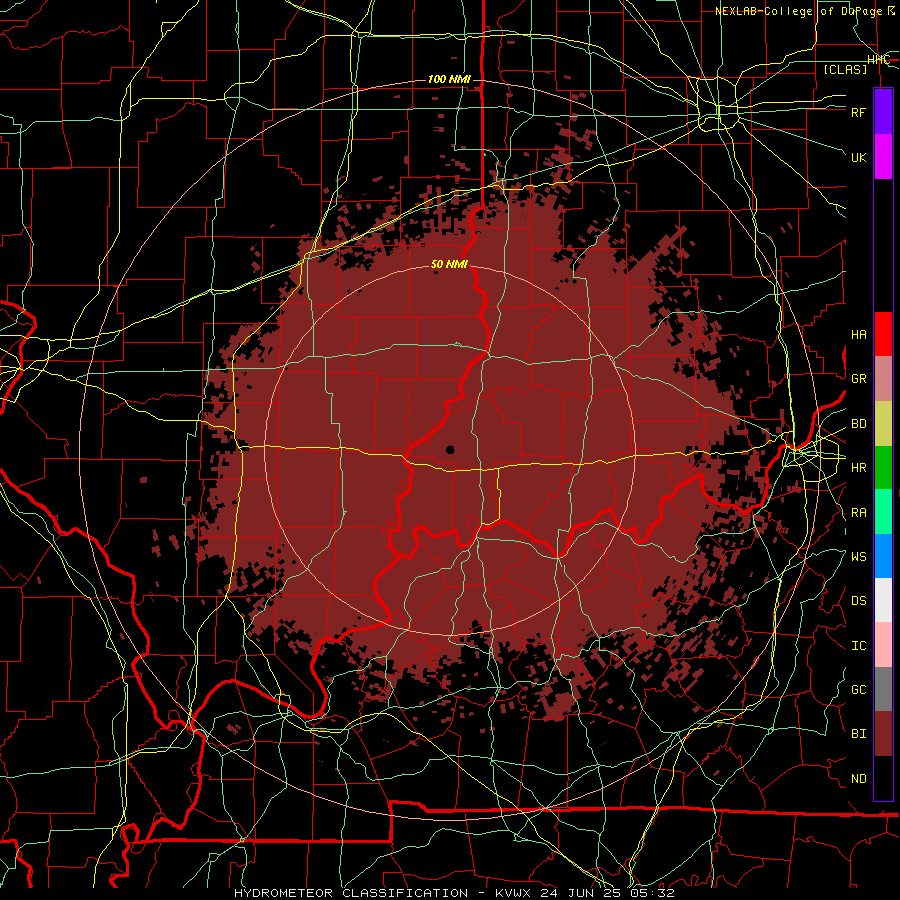Click the red HA color swatch
This screenshot has width=900, height=900.
pos(883,334)
